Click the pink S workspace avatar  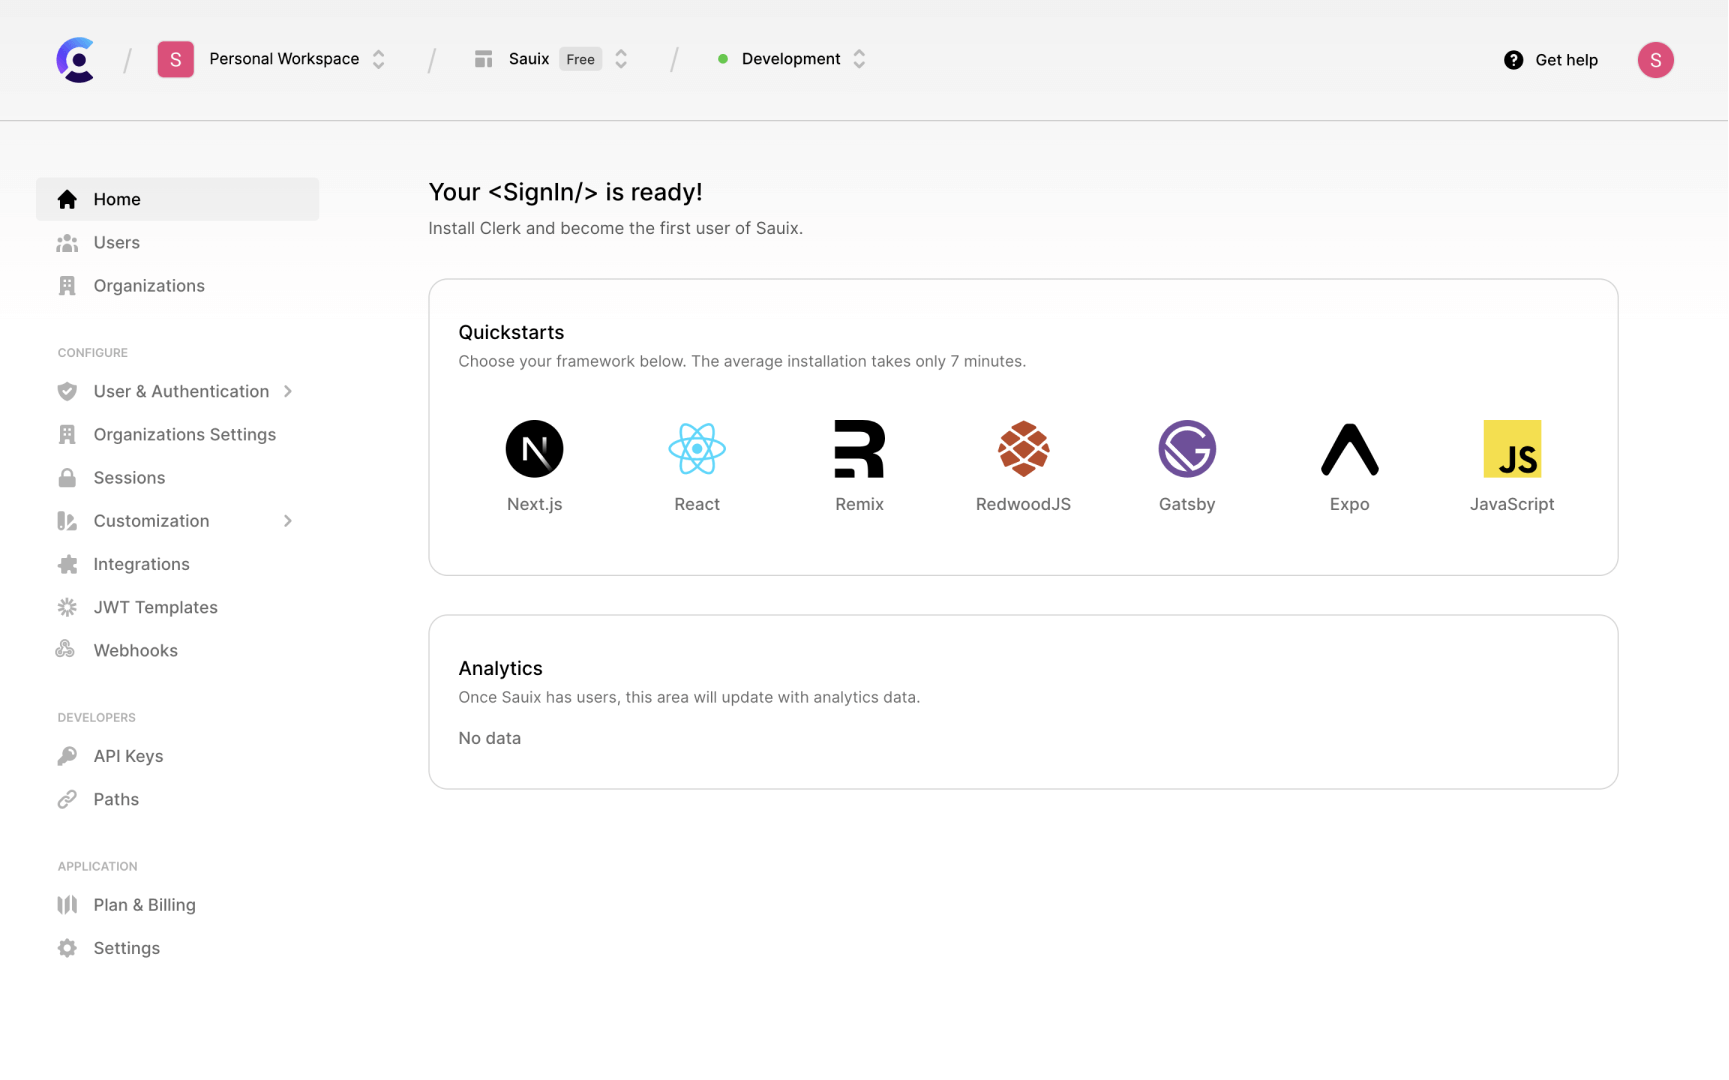[176, 60]
